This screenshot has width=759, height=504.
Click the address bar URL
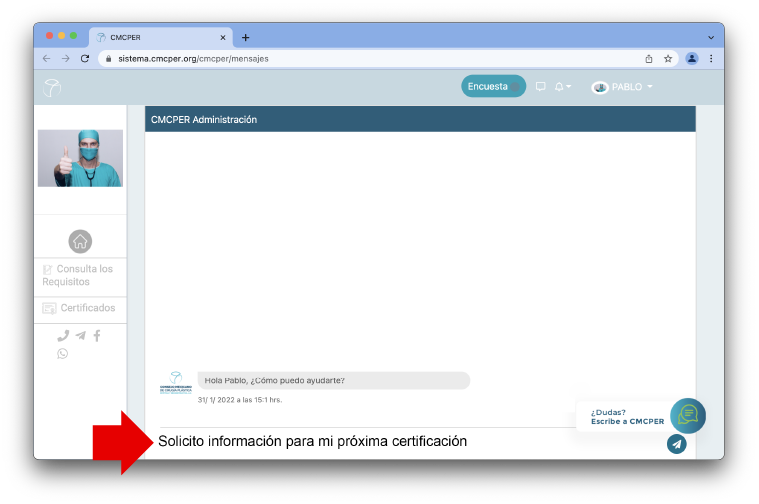[194, 59]
